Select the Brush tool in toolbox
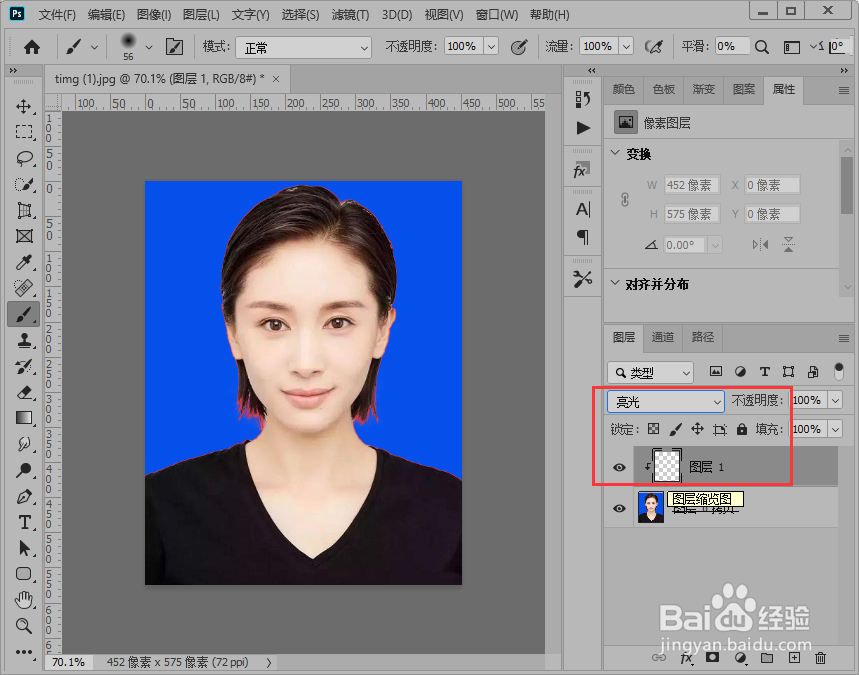Screen dimensions: 859x675 tap(24, 314)
